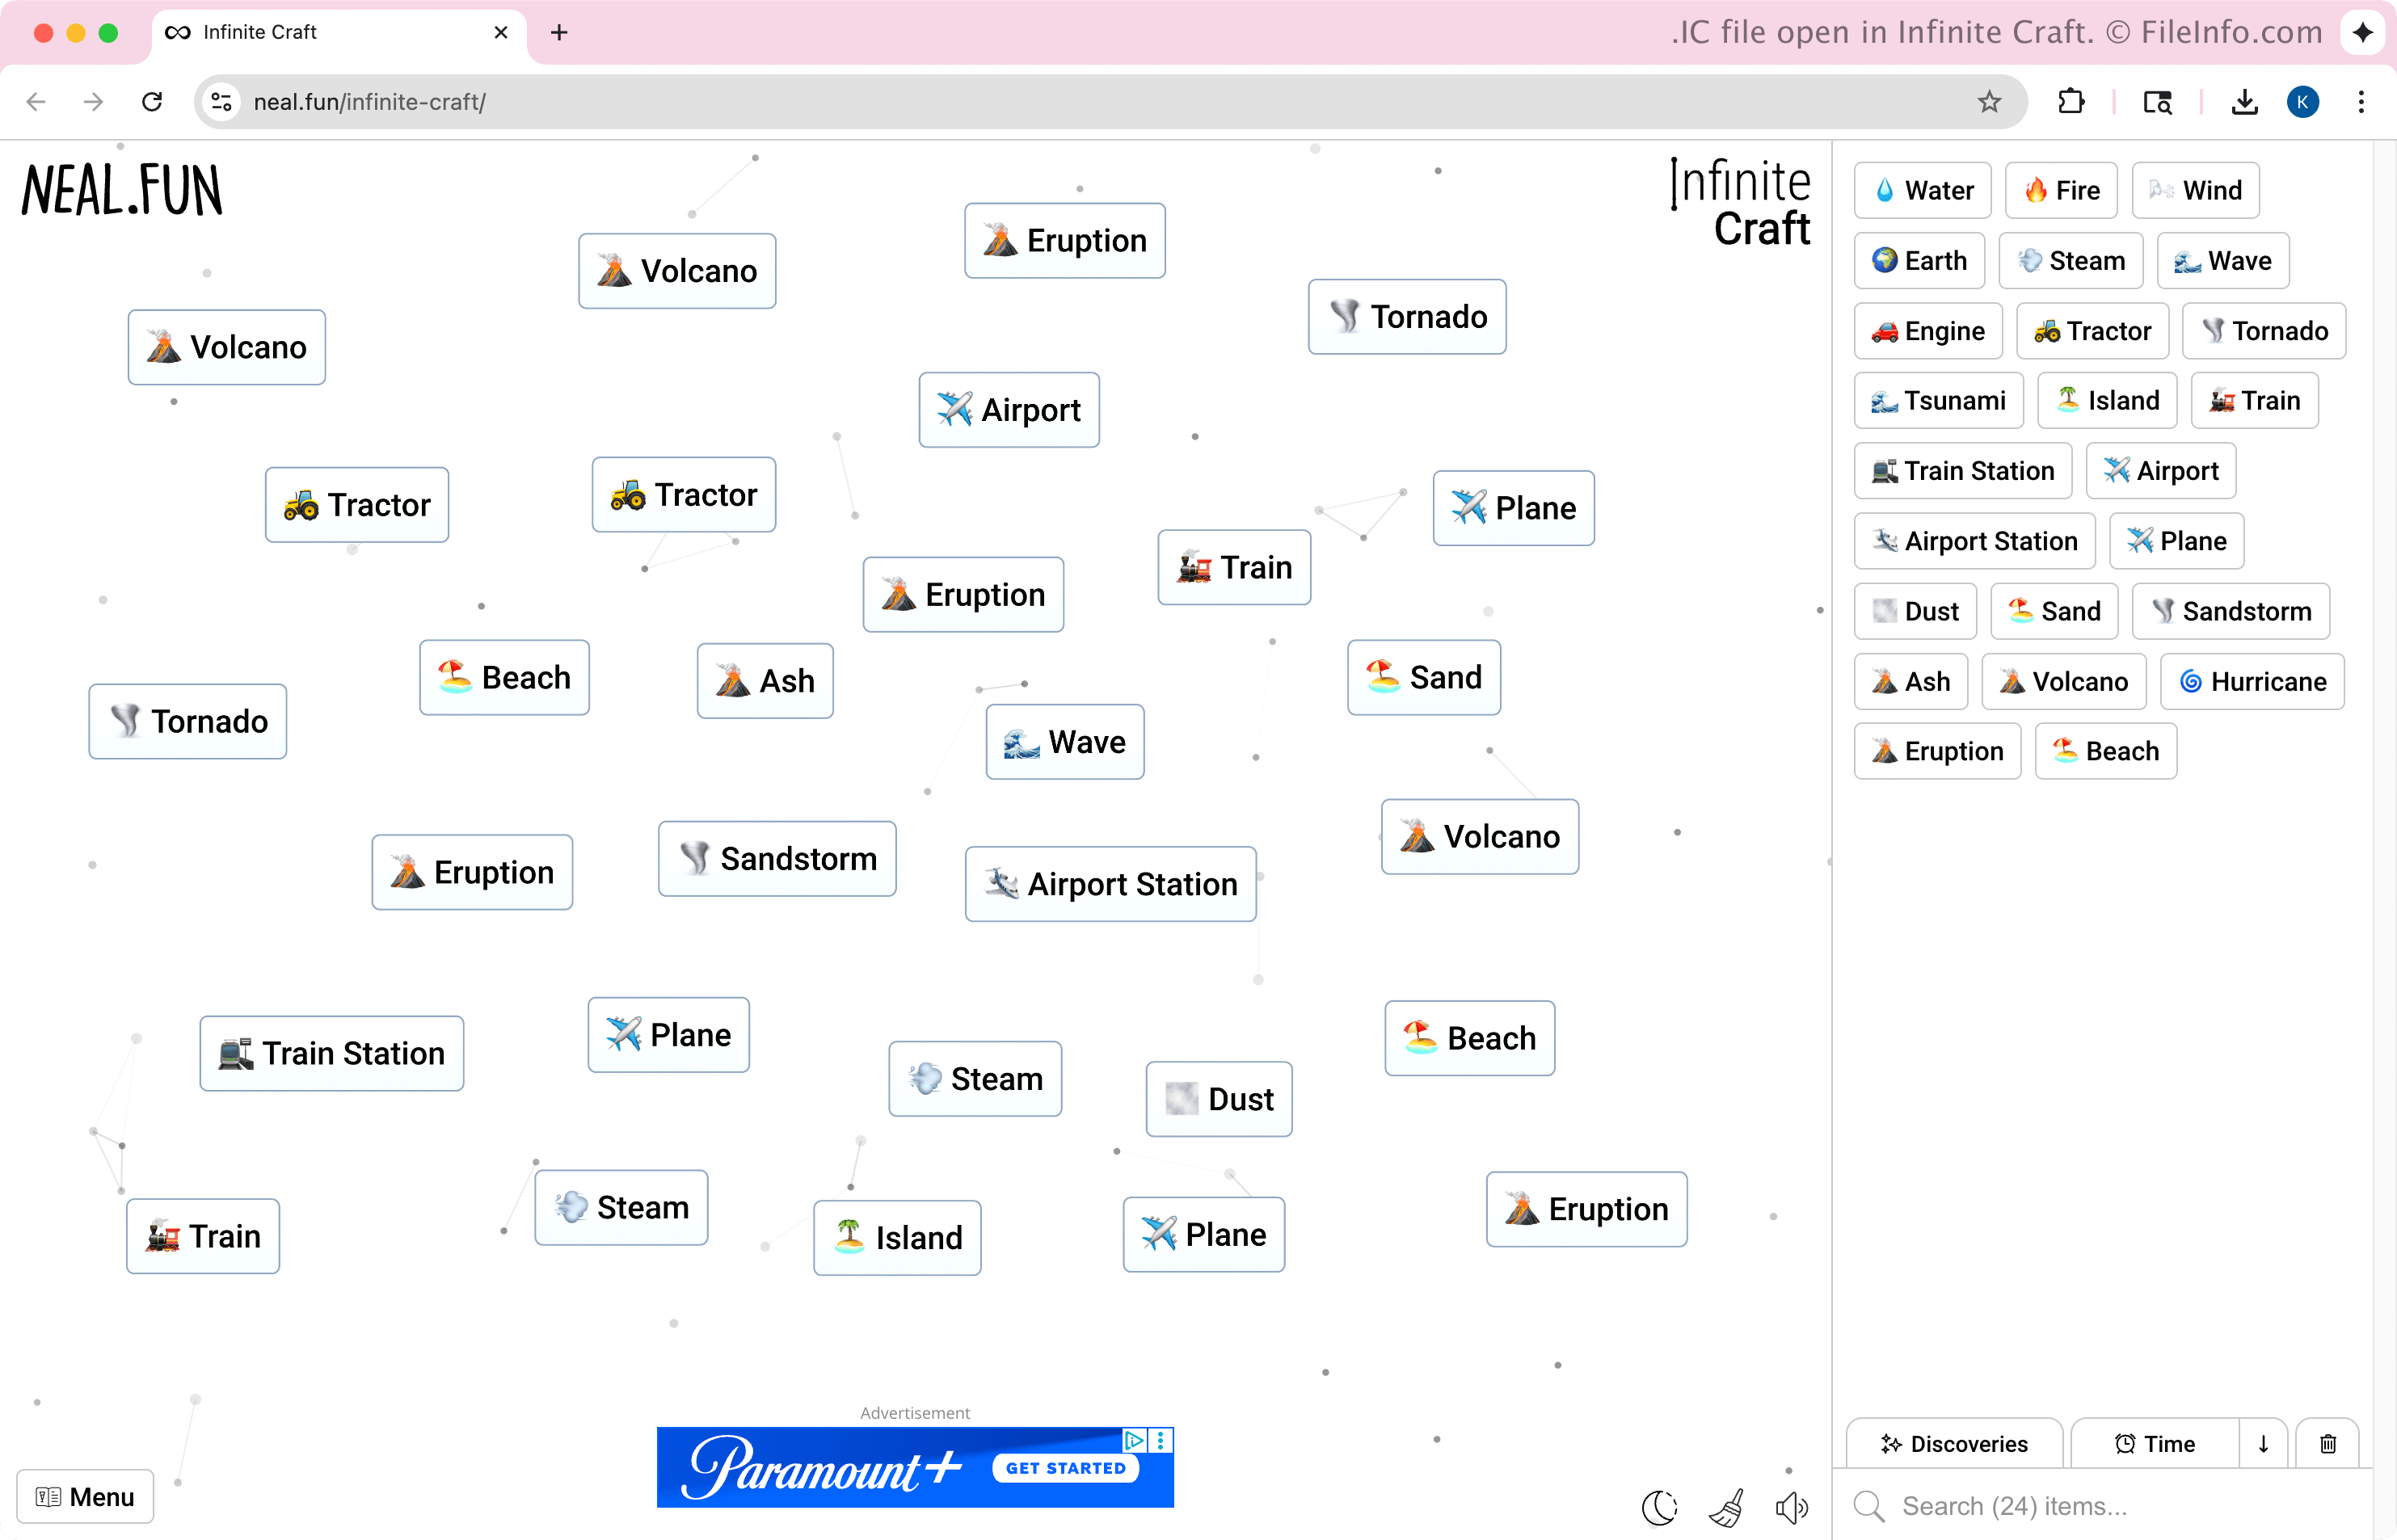Select the Hurricane element in the sidebar
The image size is (2397, 1540).
tap(2252, 681)
